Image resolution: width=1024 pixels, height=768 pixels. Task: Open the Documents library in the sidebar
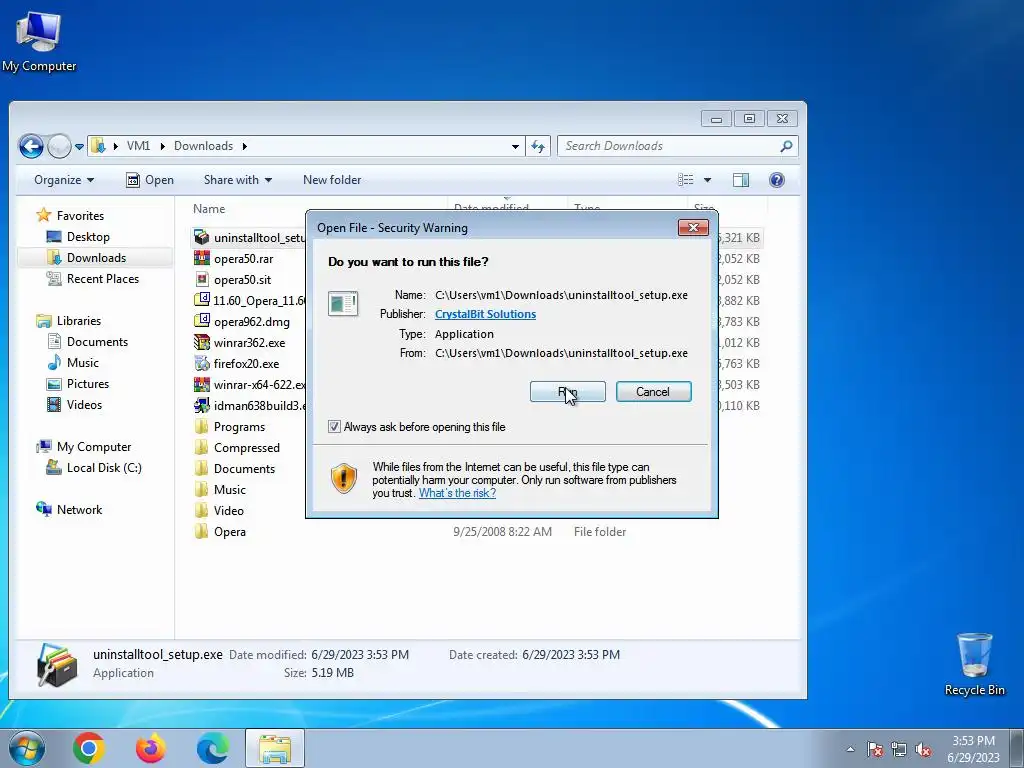(x=97, y=342)
